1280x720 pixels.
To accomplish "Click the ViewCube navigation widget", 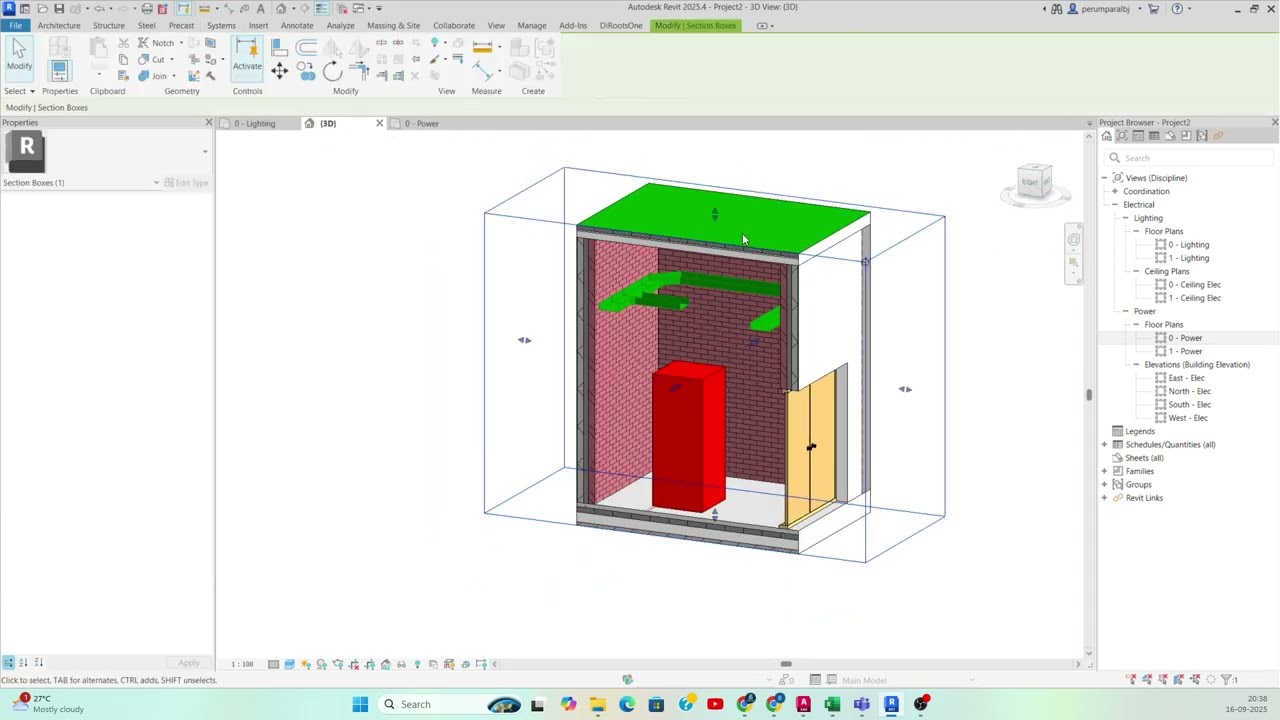I will [1034, 182].
